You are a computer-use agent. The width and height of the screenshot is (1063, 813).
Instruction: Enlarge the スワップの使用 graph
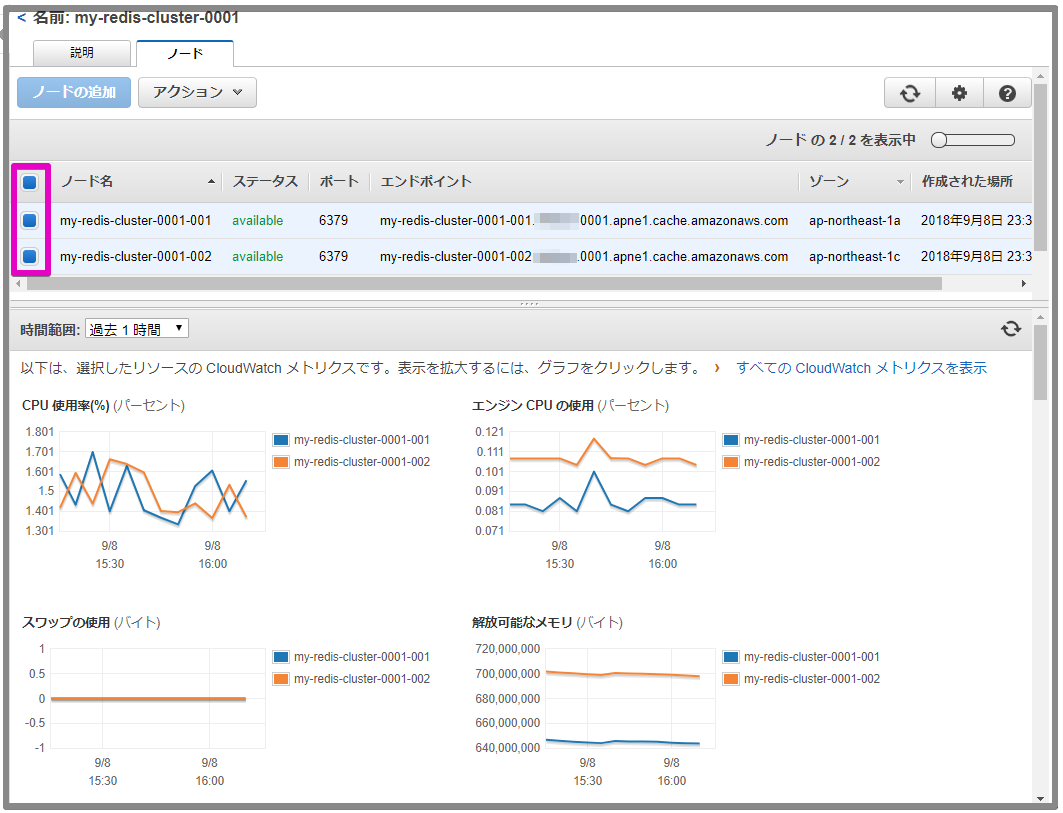(158, 698)
